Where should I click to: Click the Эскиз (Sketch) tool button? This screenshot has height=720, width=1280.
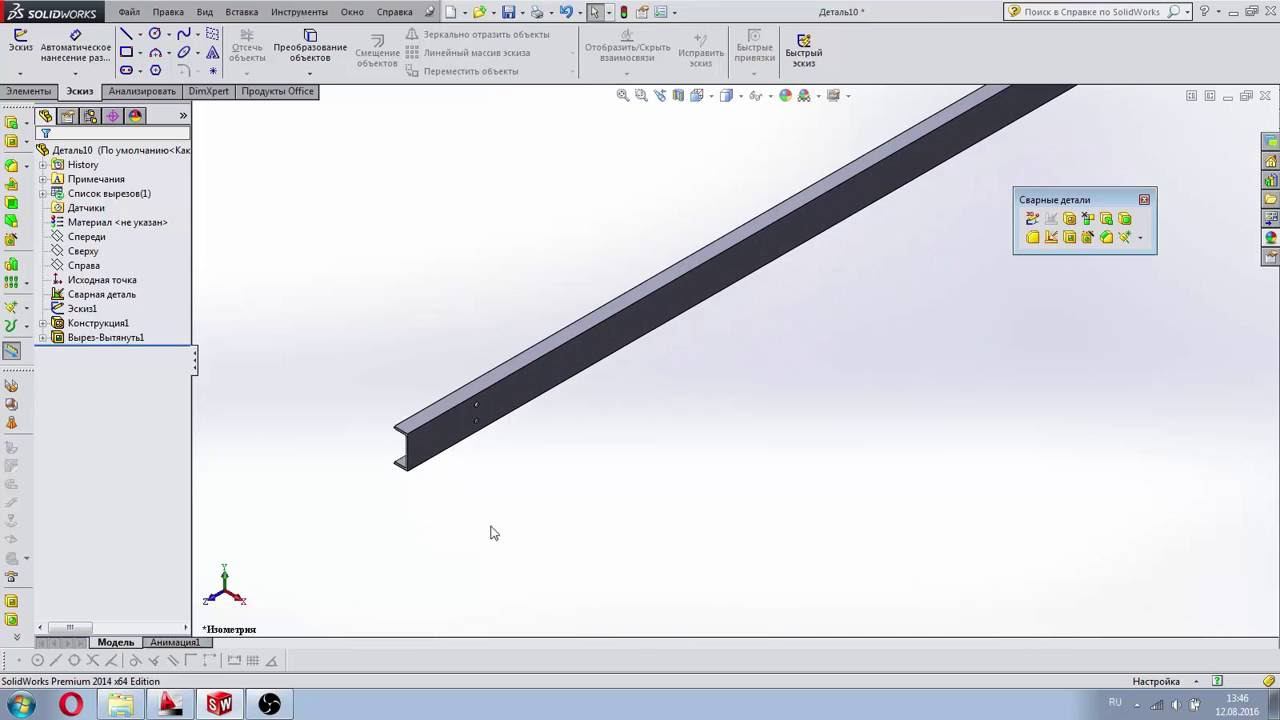[x=20, y=40]
